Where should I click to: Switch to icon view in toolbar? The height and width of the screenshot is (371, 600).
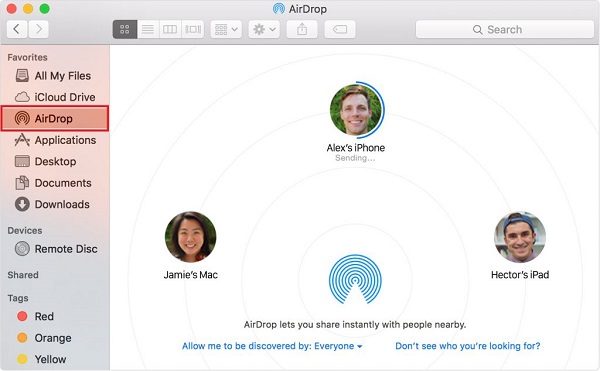(x=125, y=29)
